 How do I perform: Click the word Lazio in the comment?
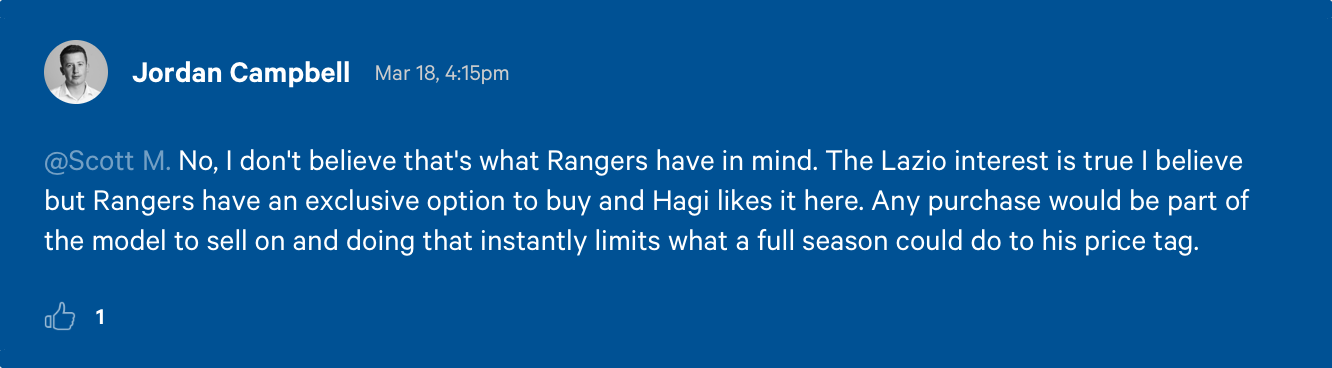click(x=920, y=161)
